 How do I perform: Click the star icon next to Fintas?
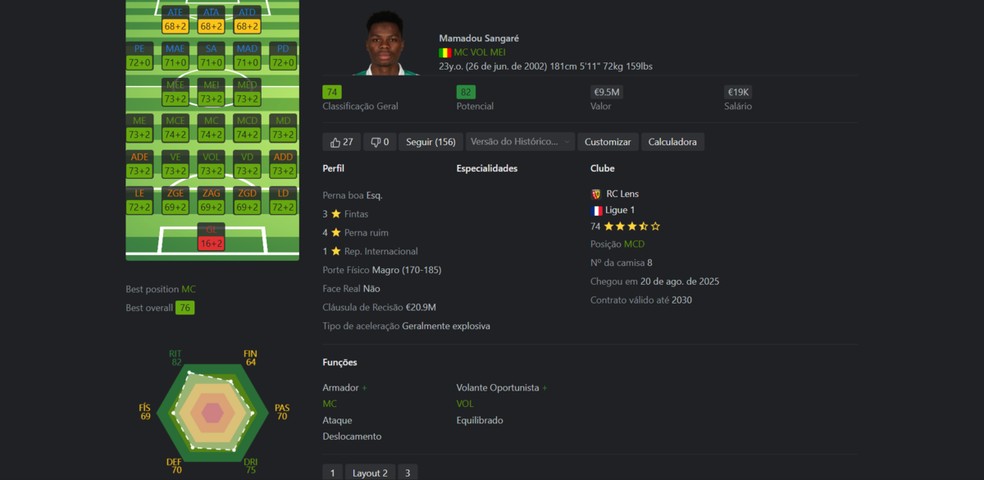336,214
